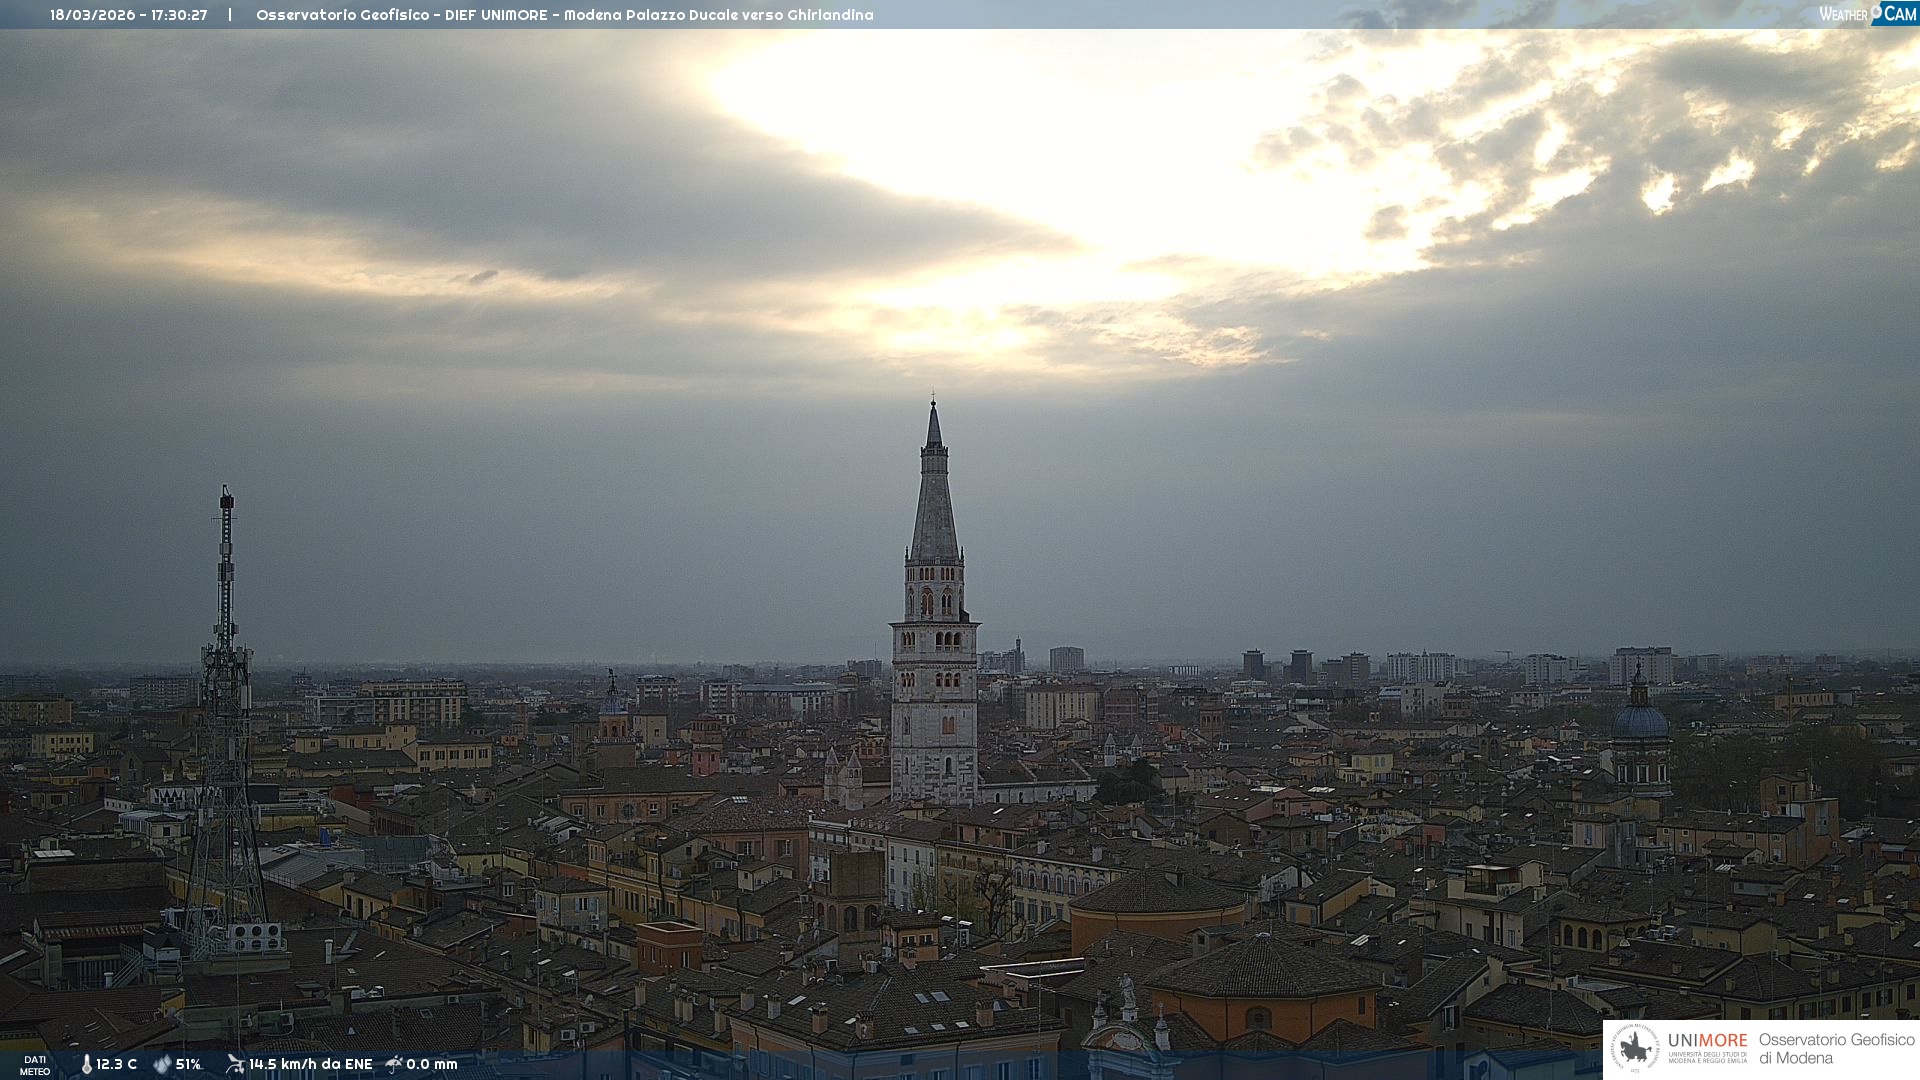Click the DATI METEO label
The height and width of the screenshot is (1080, 1920).
point(35,1065)
